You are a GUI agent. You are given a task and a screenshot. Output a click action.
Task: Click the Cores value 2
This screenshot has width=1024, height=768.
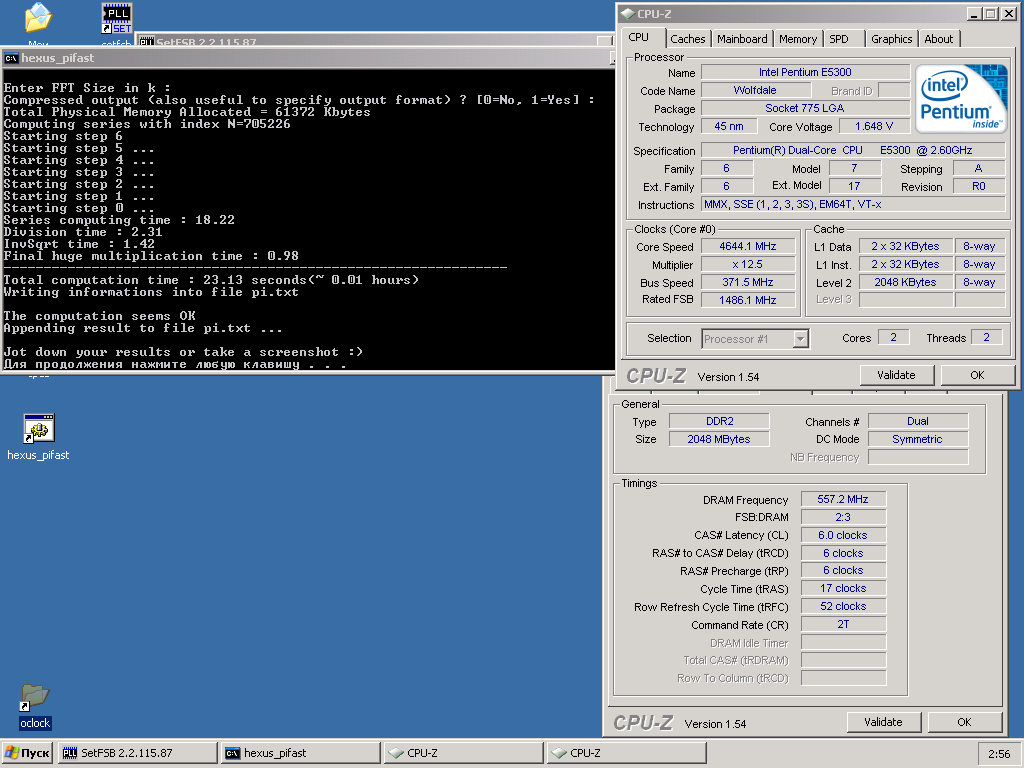click(x=893, y=337)
